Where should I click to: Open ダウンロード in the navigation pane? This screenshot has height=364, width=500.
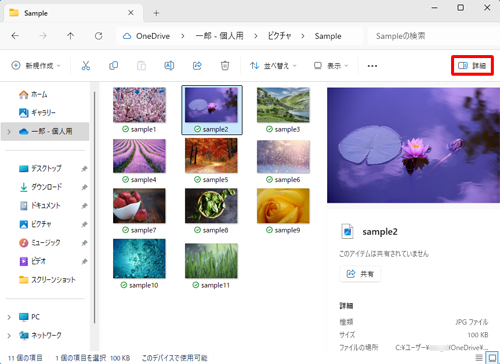coord(45,187)
